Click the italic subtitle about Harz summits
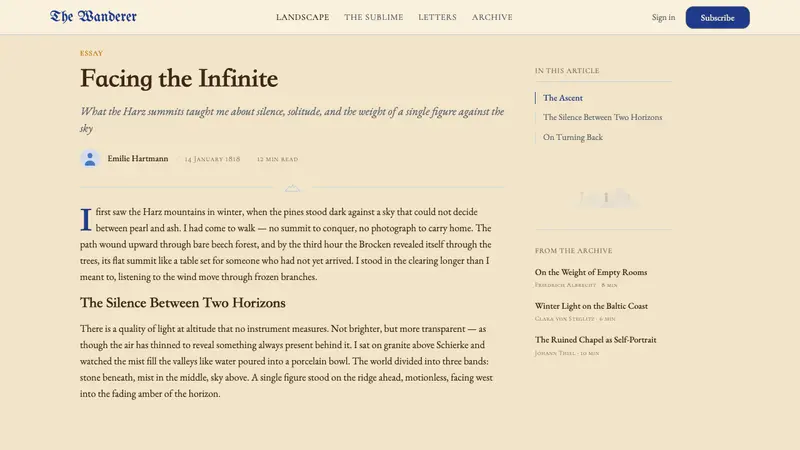 (292, 119)
